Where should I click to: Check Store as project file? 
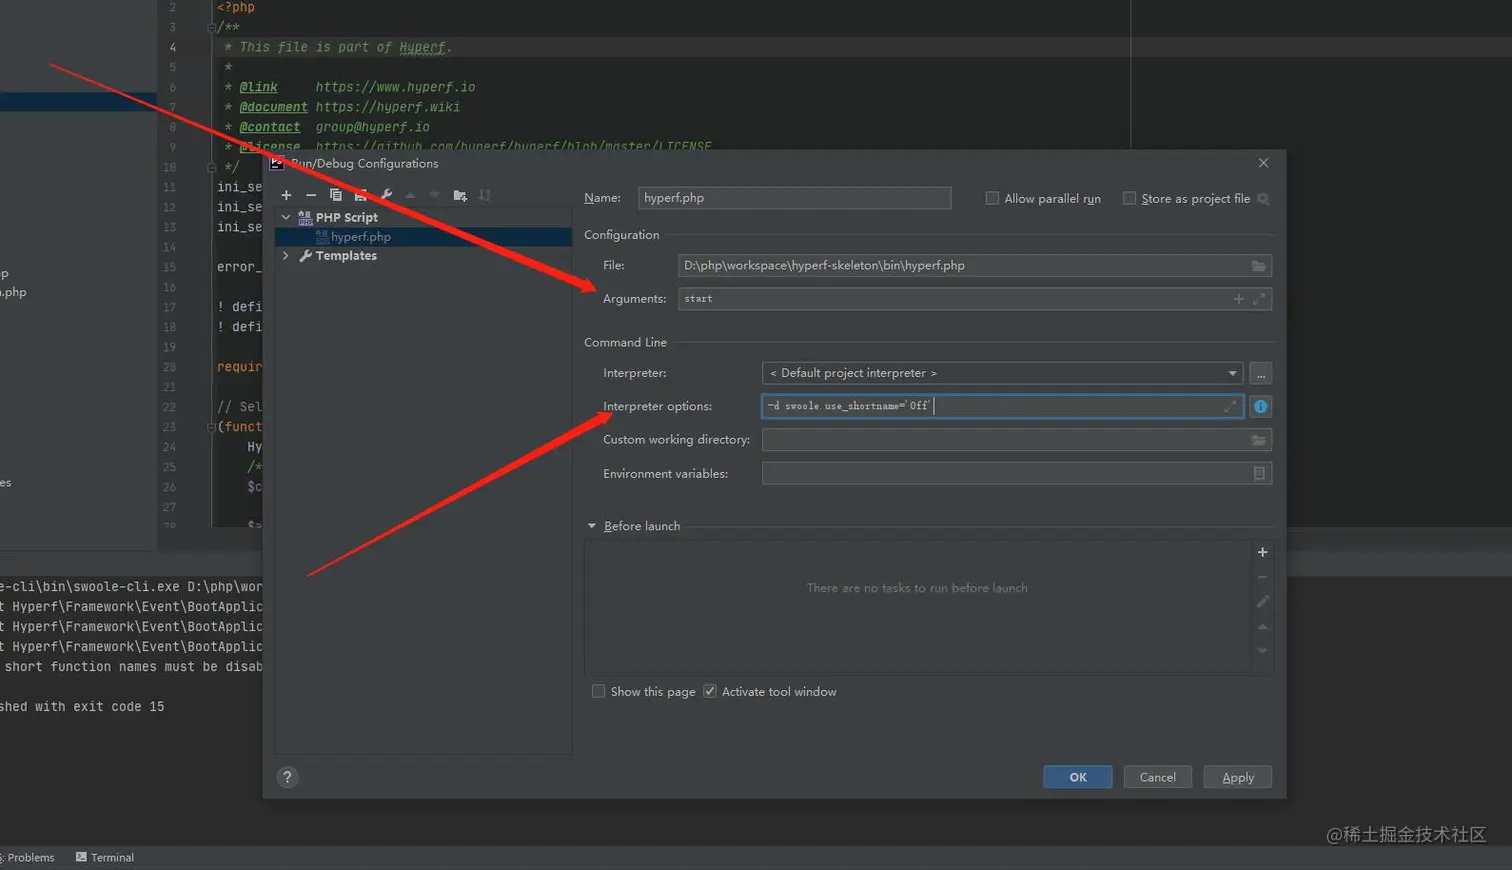pos(1129,198)
